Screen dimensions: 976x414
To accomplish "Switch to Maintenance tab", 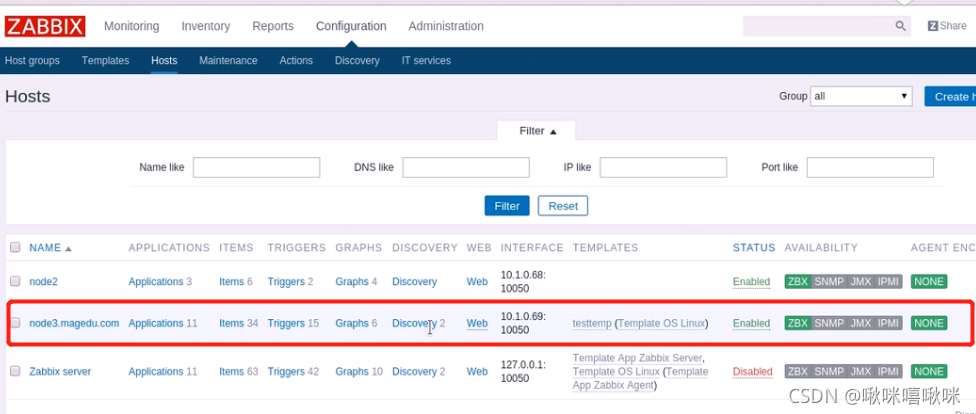I will [x=228, y=60].
